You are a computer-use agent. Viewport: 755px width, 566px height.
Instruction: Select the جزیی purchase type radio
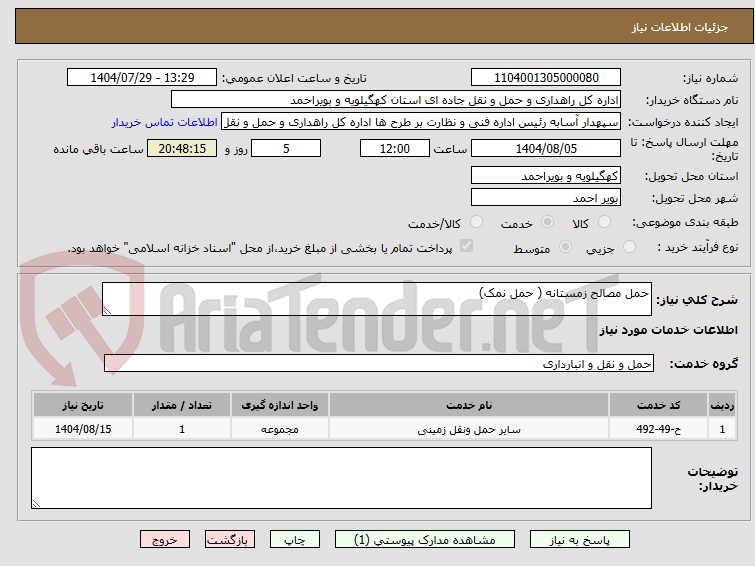[629, 247]
